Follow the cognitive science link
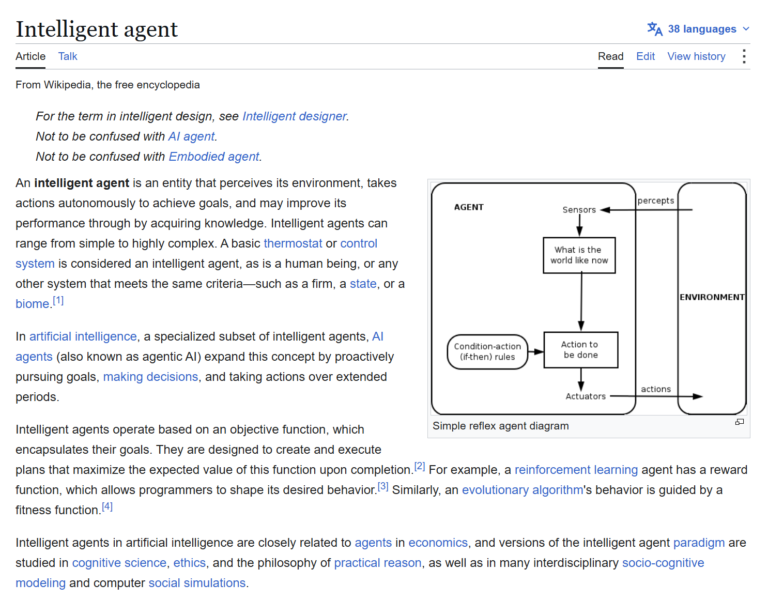The height and width of the screenshot is (600, 768). click(x=119, y=563)
